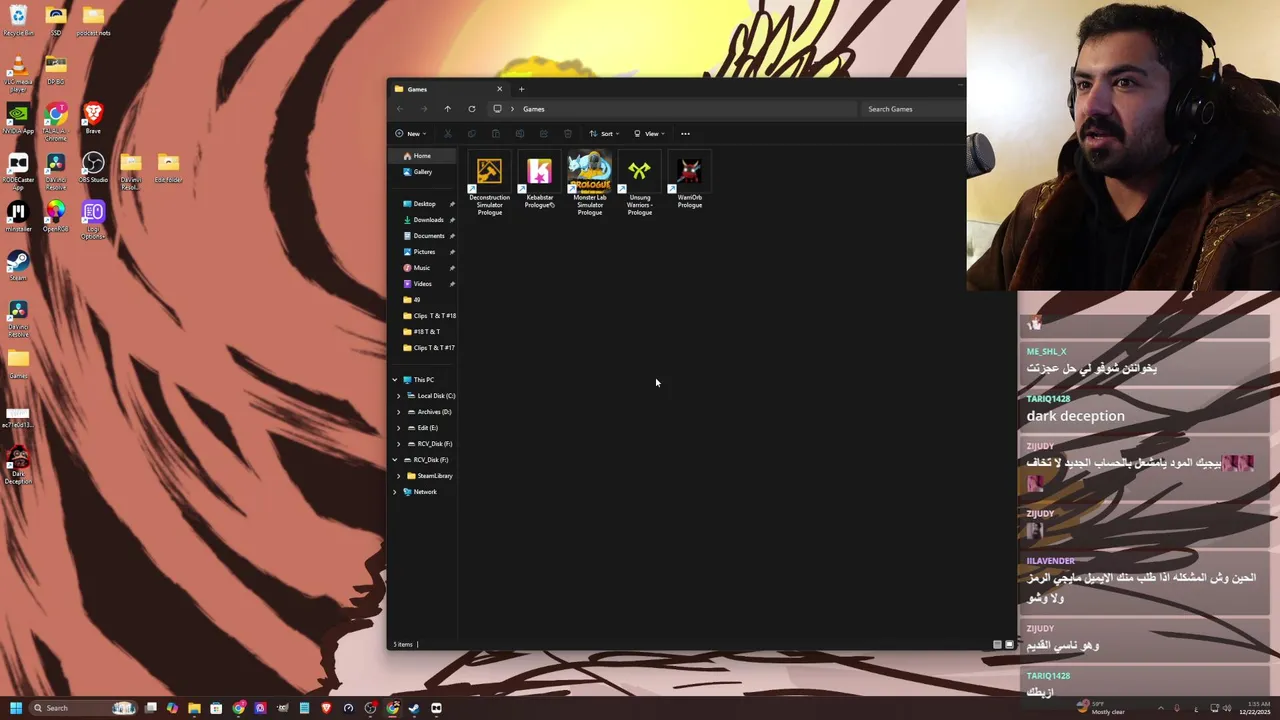Open Microsoft Store from the taskbar
The width and height of the screenshot is (1280, 720).
coord(216,708)
